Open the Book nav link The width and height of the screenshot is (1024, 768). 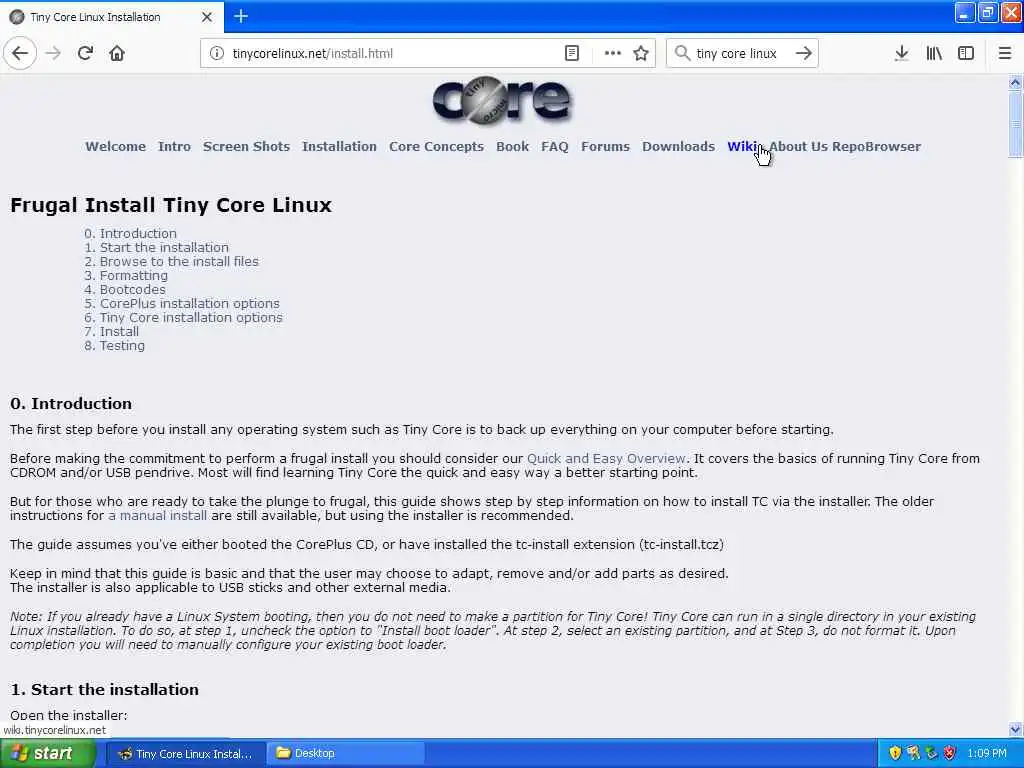click(x=513, y=146)
